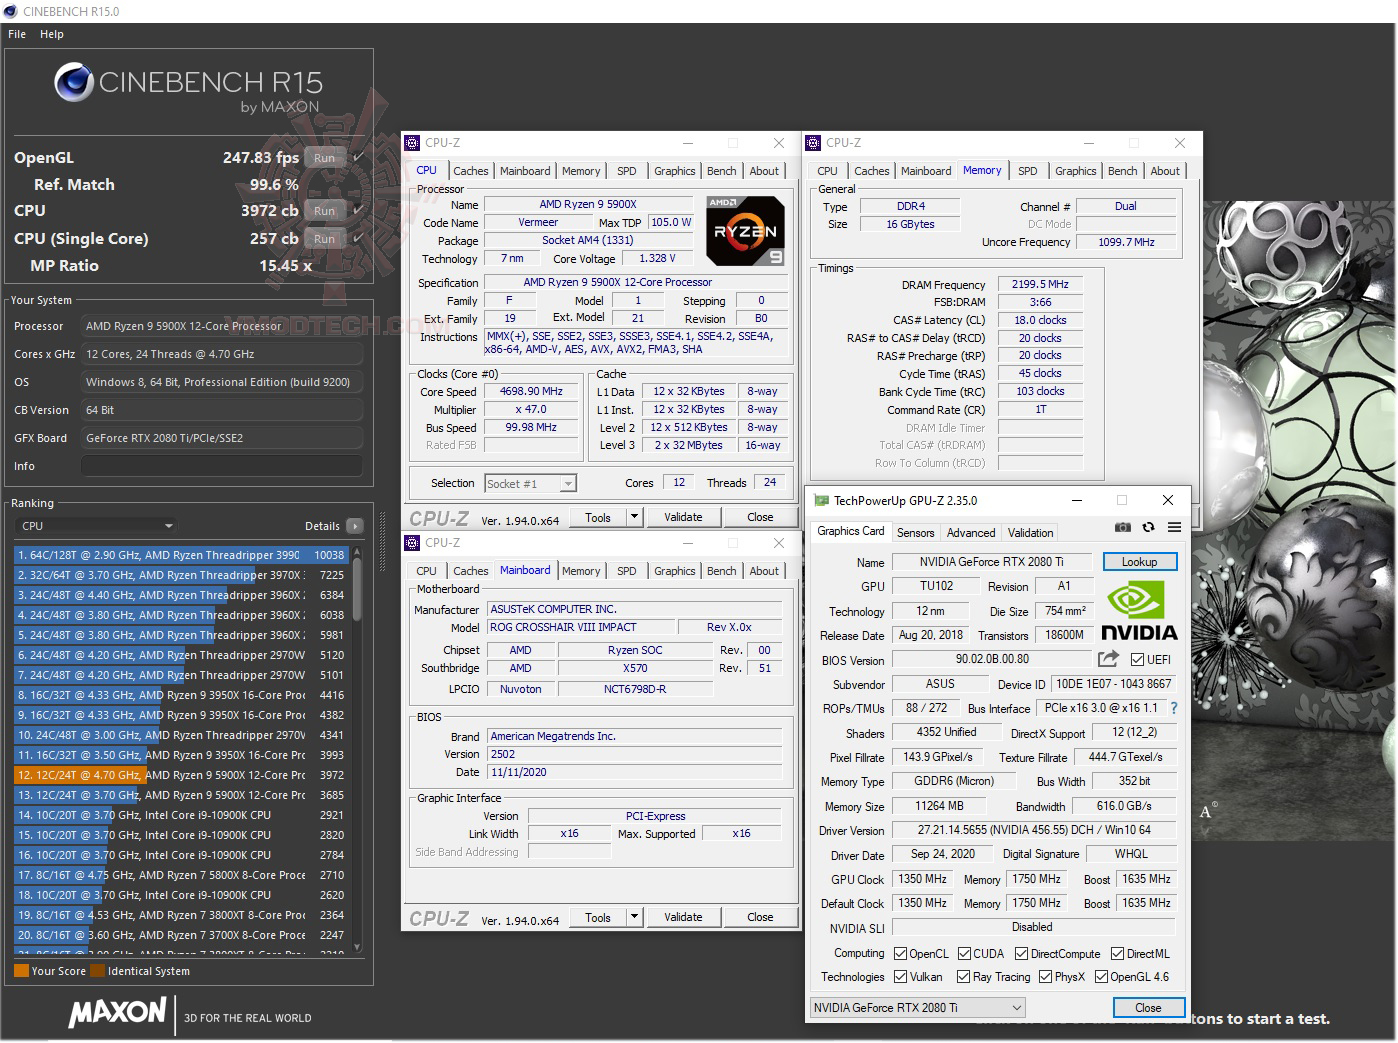
Task: Toggle the OpenGL test checkmark
Action: click(x=358, y=157)
